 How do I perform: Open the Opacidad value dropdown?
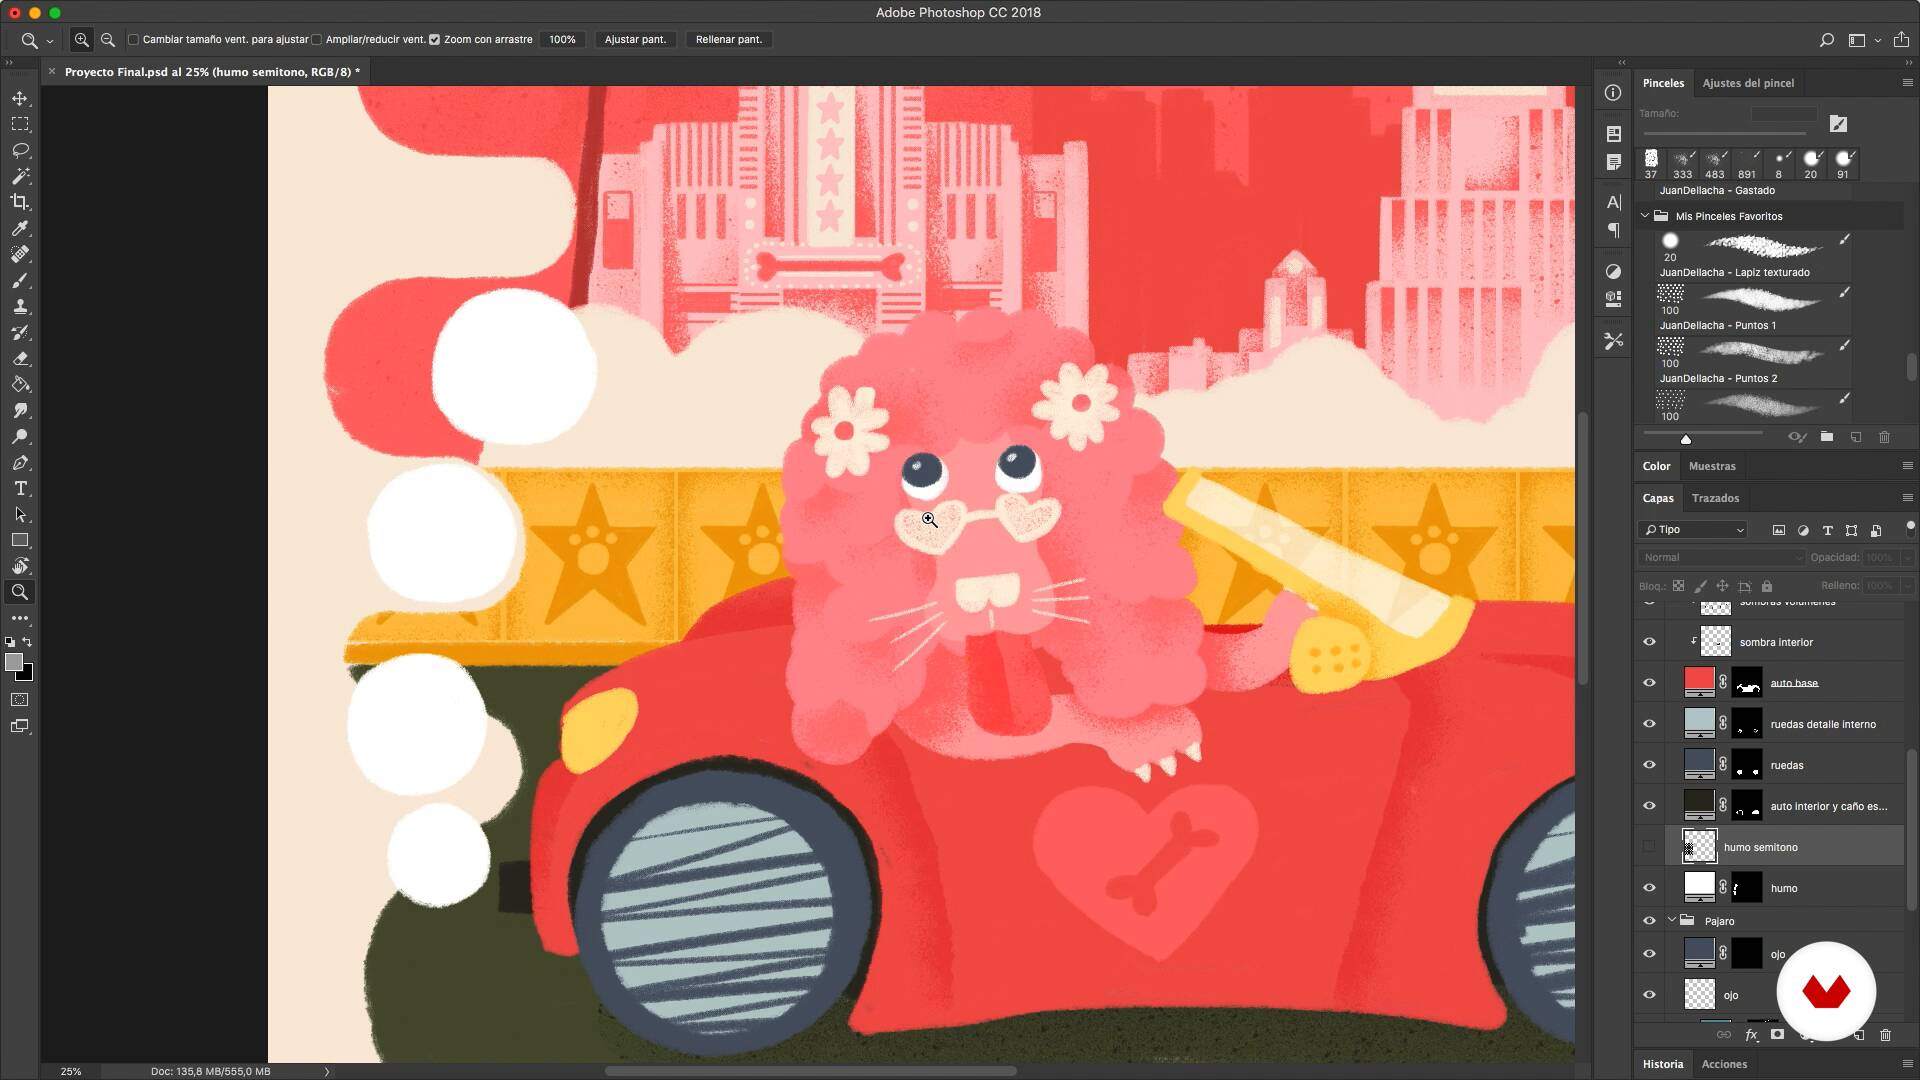(x=1908, y=558)
